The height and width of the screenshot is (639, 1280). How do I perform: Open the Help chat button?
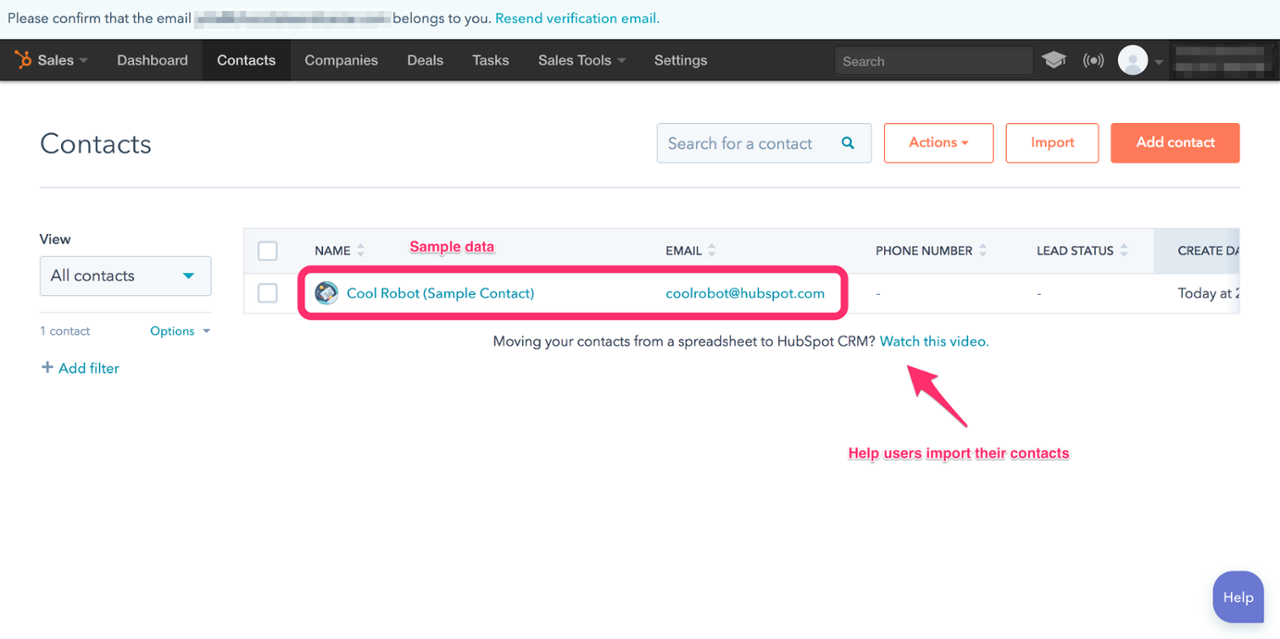pyautogui.click(x=1238, y=597)
